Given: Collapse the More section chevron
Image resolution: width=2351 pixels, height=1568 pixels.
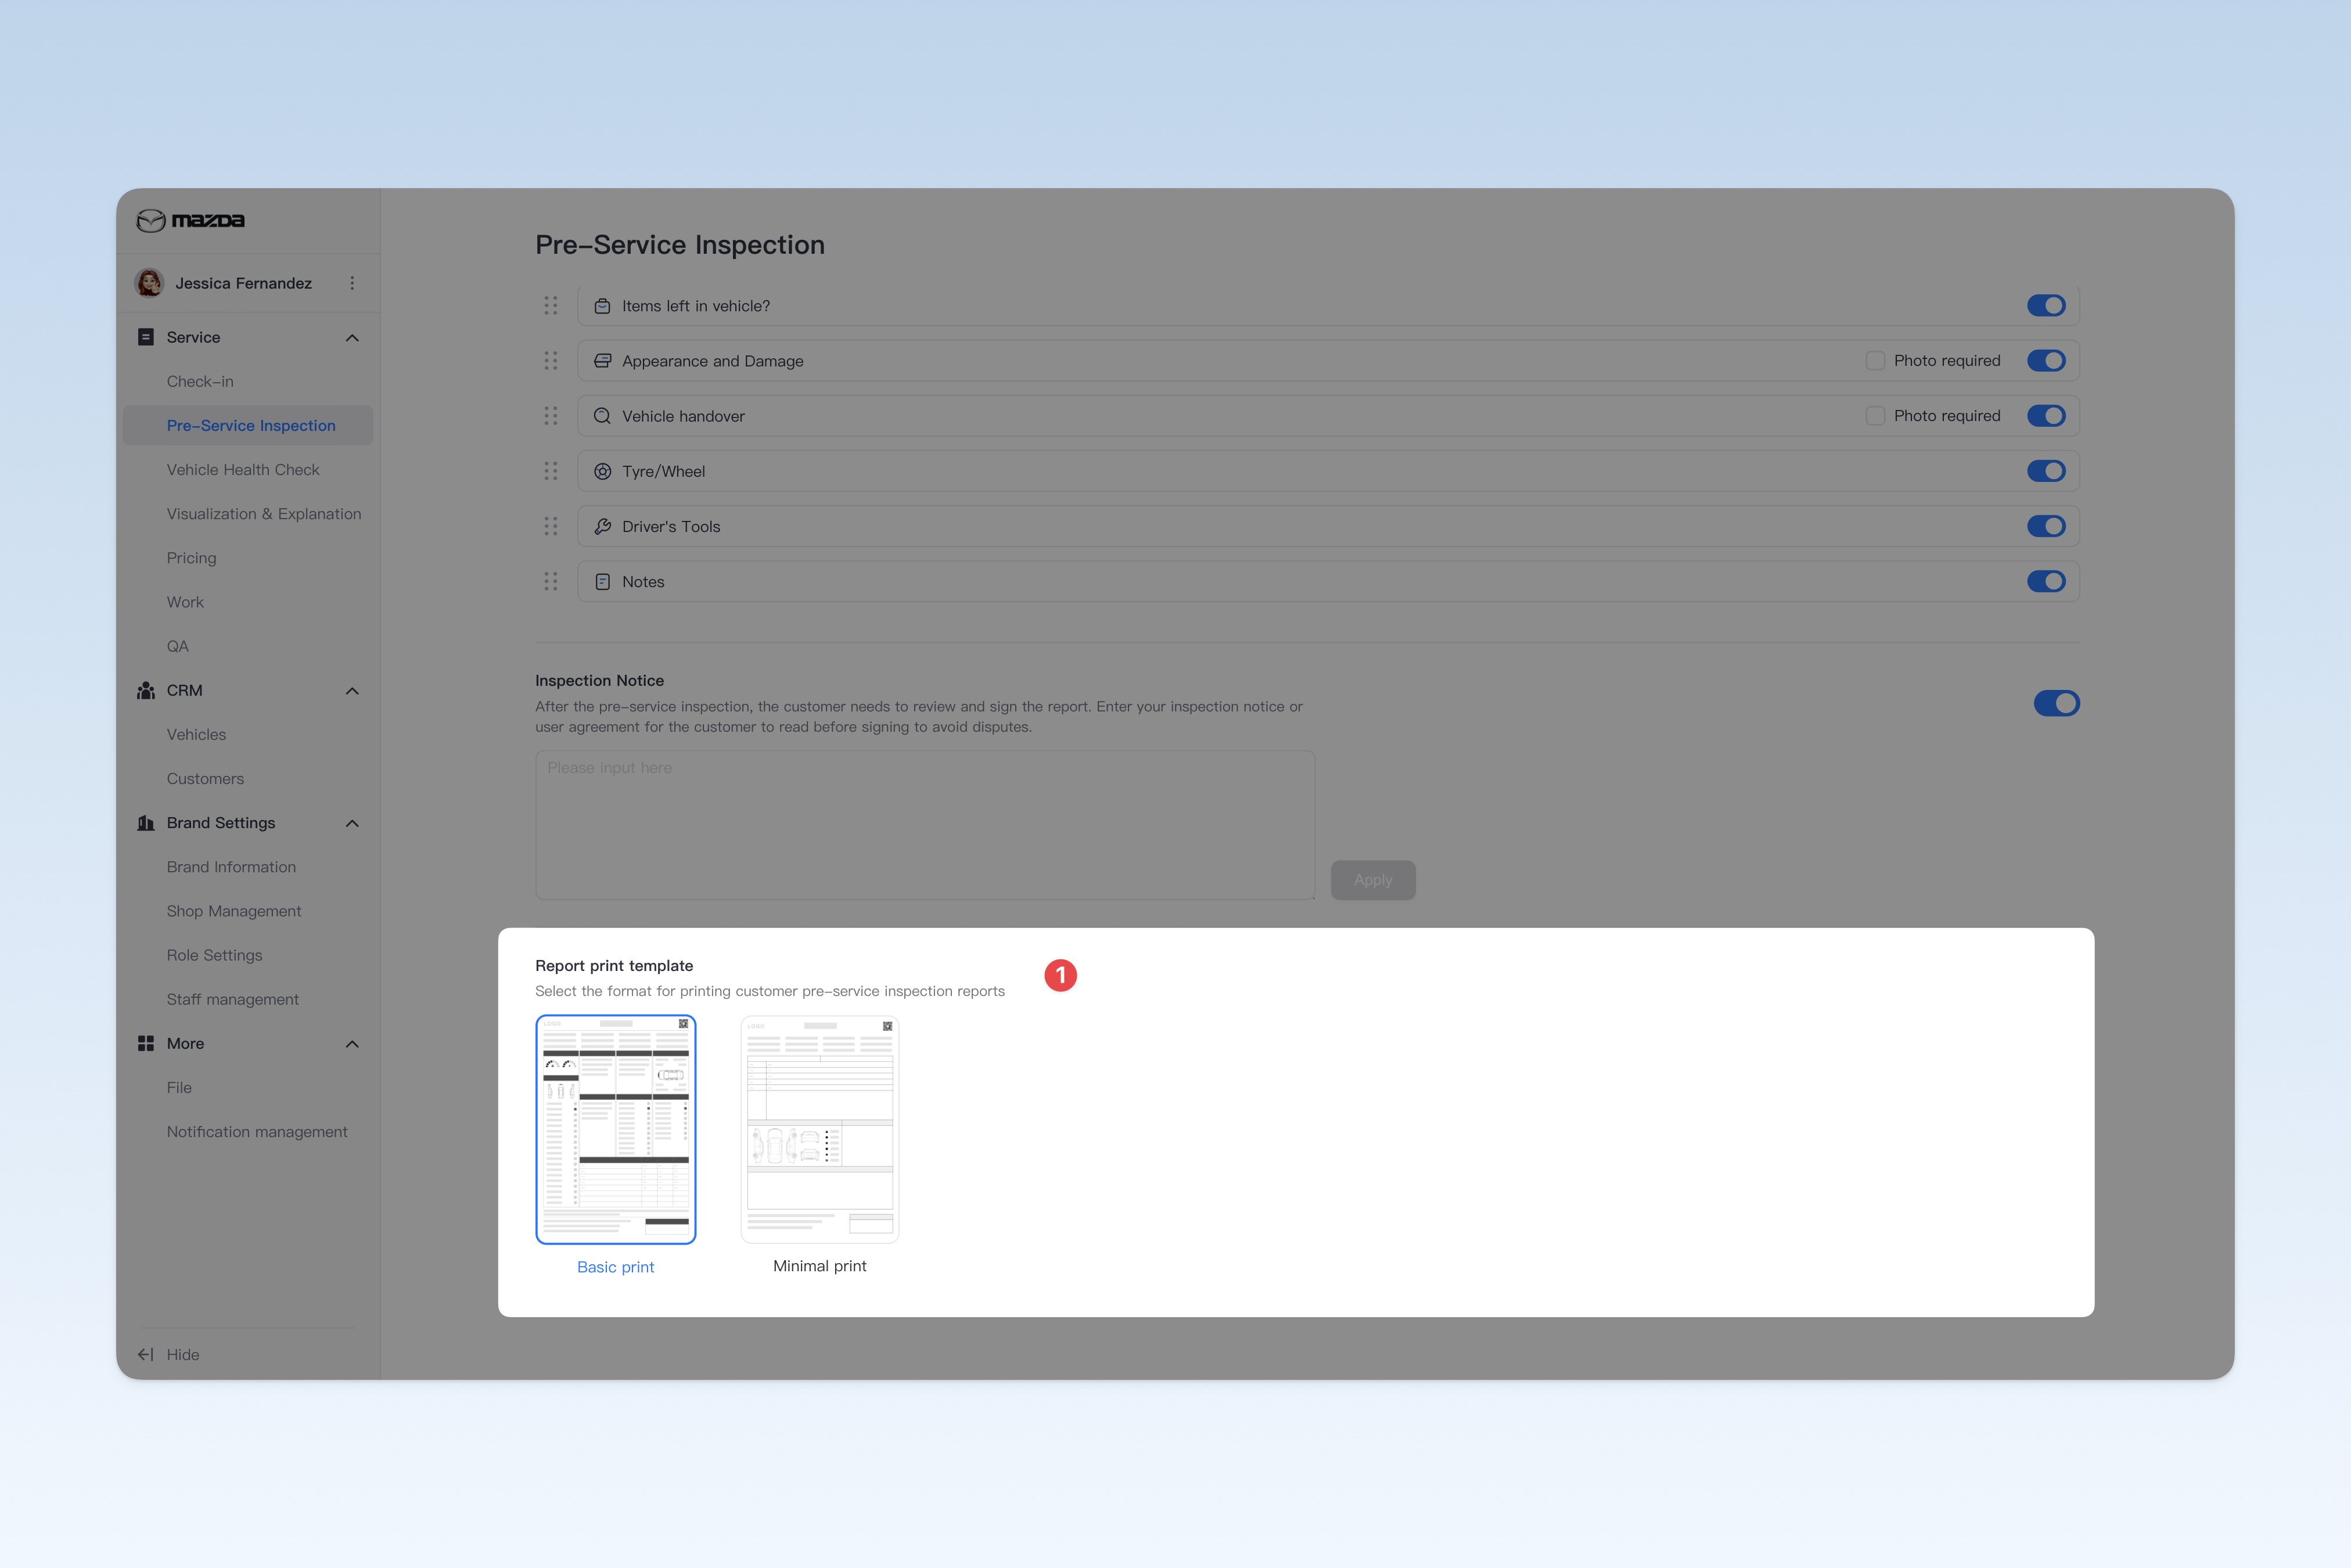Looking at the screenshot, I should point(352,1044).
